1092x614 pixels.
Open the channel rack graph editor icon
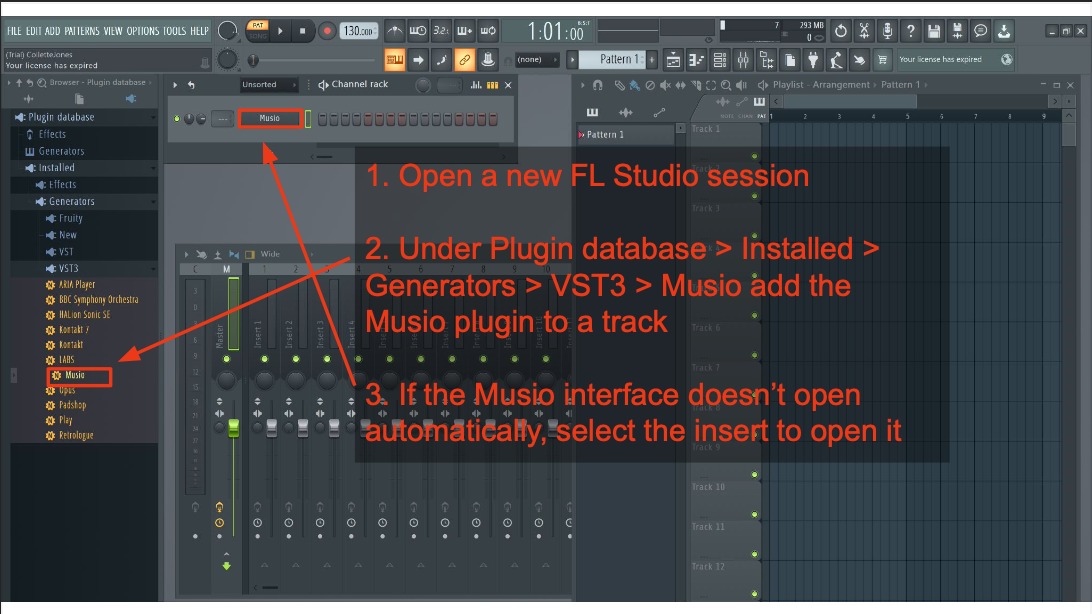(476, 85)
